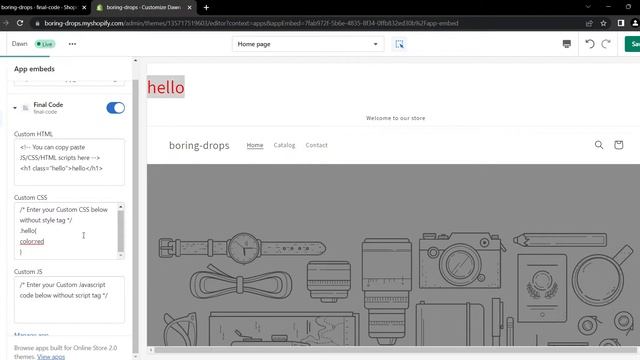Bookmark this page with the star icon
The height and width of the screenshot is (360, 640).
pos(604,23)
